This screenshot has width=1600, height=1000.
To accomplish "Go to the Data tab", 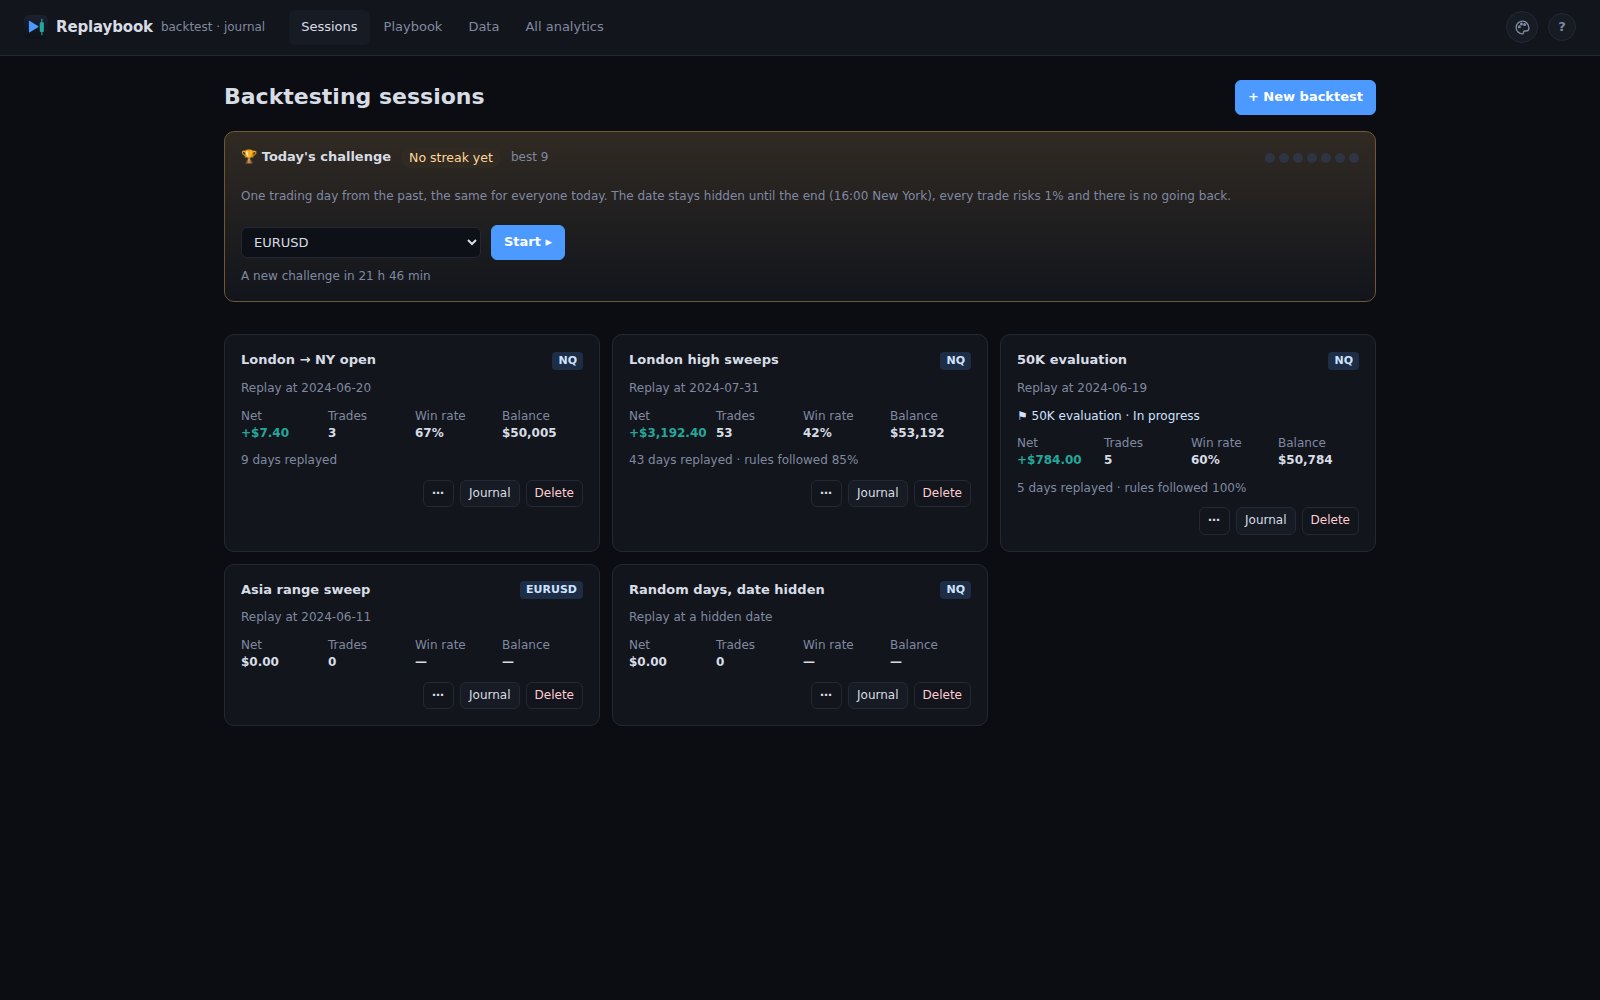I will [x=483, y=27].
